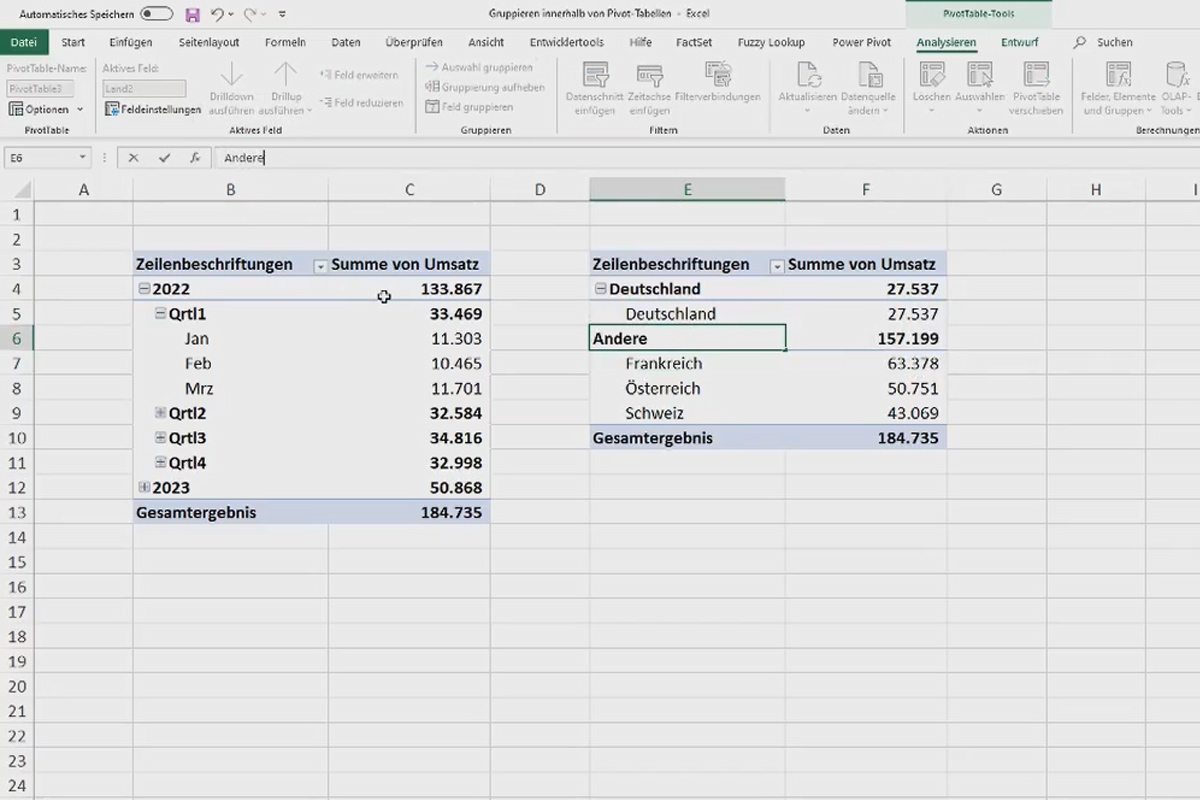Click Drillup ausführen arrow icon
Screen dimensions: 1200x800
click(286, 75)
